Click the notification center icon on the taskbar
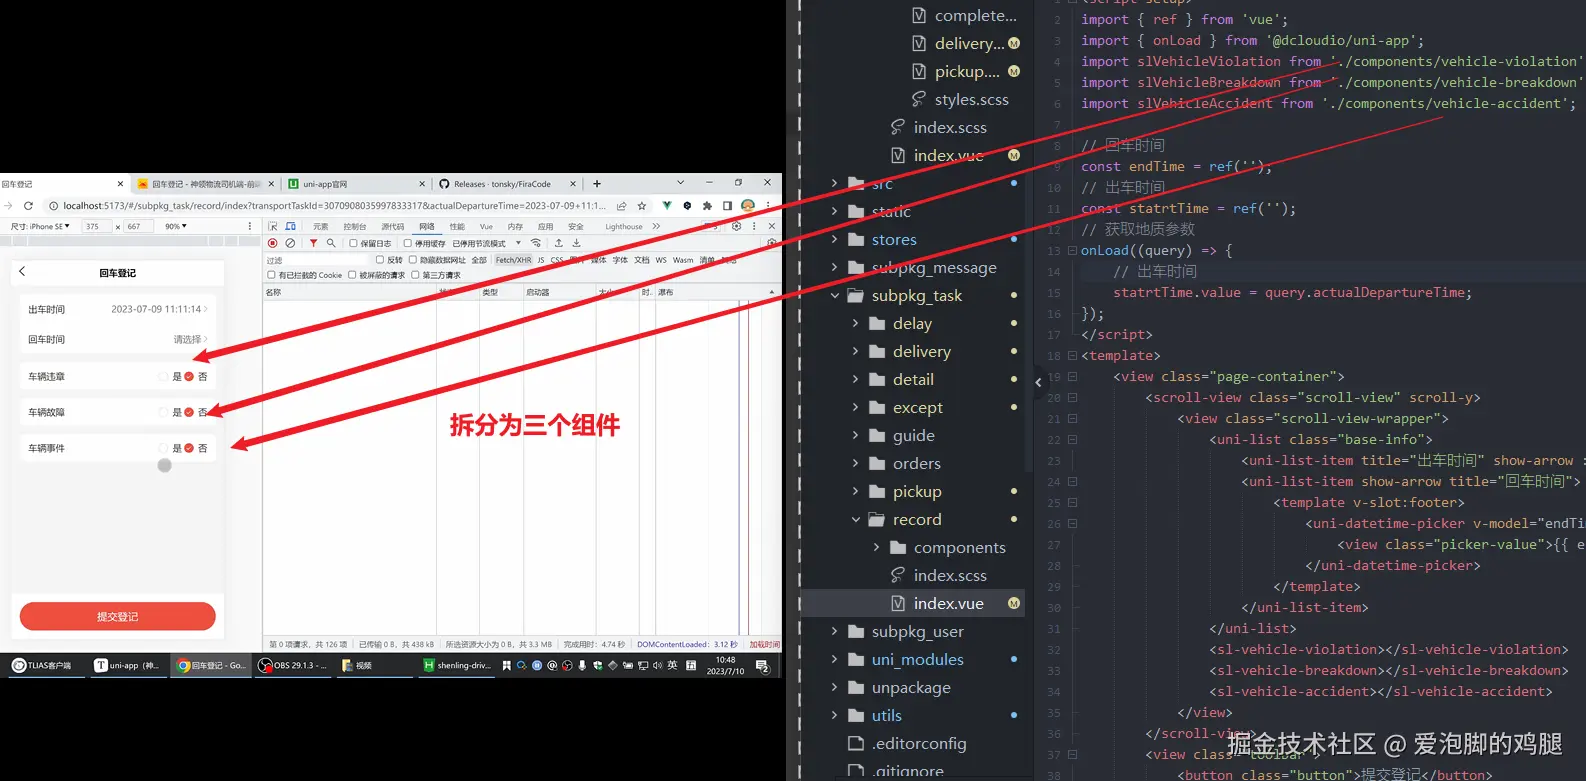The image size is (1586, 781). tap(762, 665)
